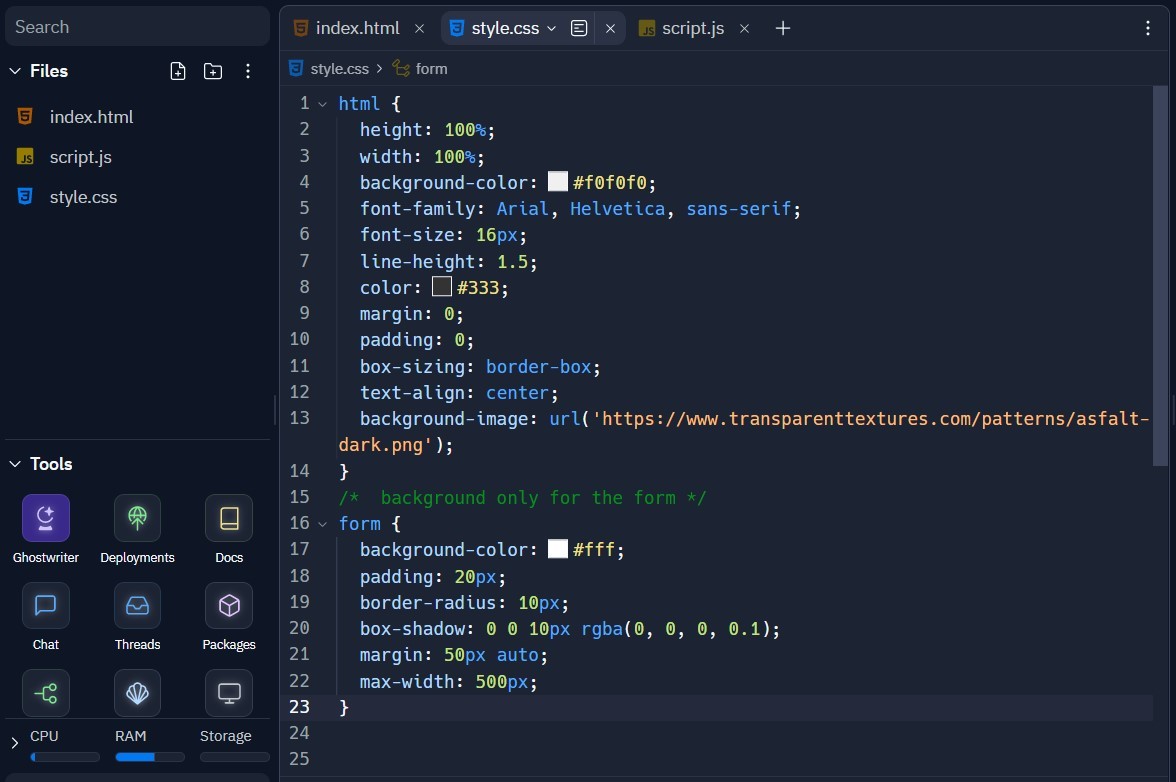1176x782 pixels.
Task: Click the style.css tab layout icon
Action: click(578, 28)
